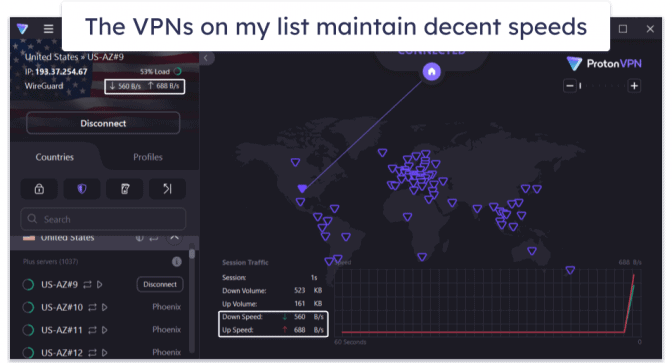Toggle the NetShield shield feature
The height and width of the screenshot is (363, 672).
[82, 189]
